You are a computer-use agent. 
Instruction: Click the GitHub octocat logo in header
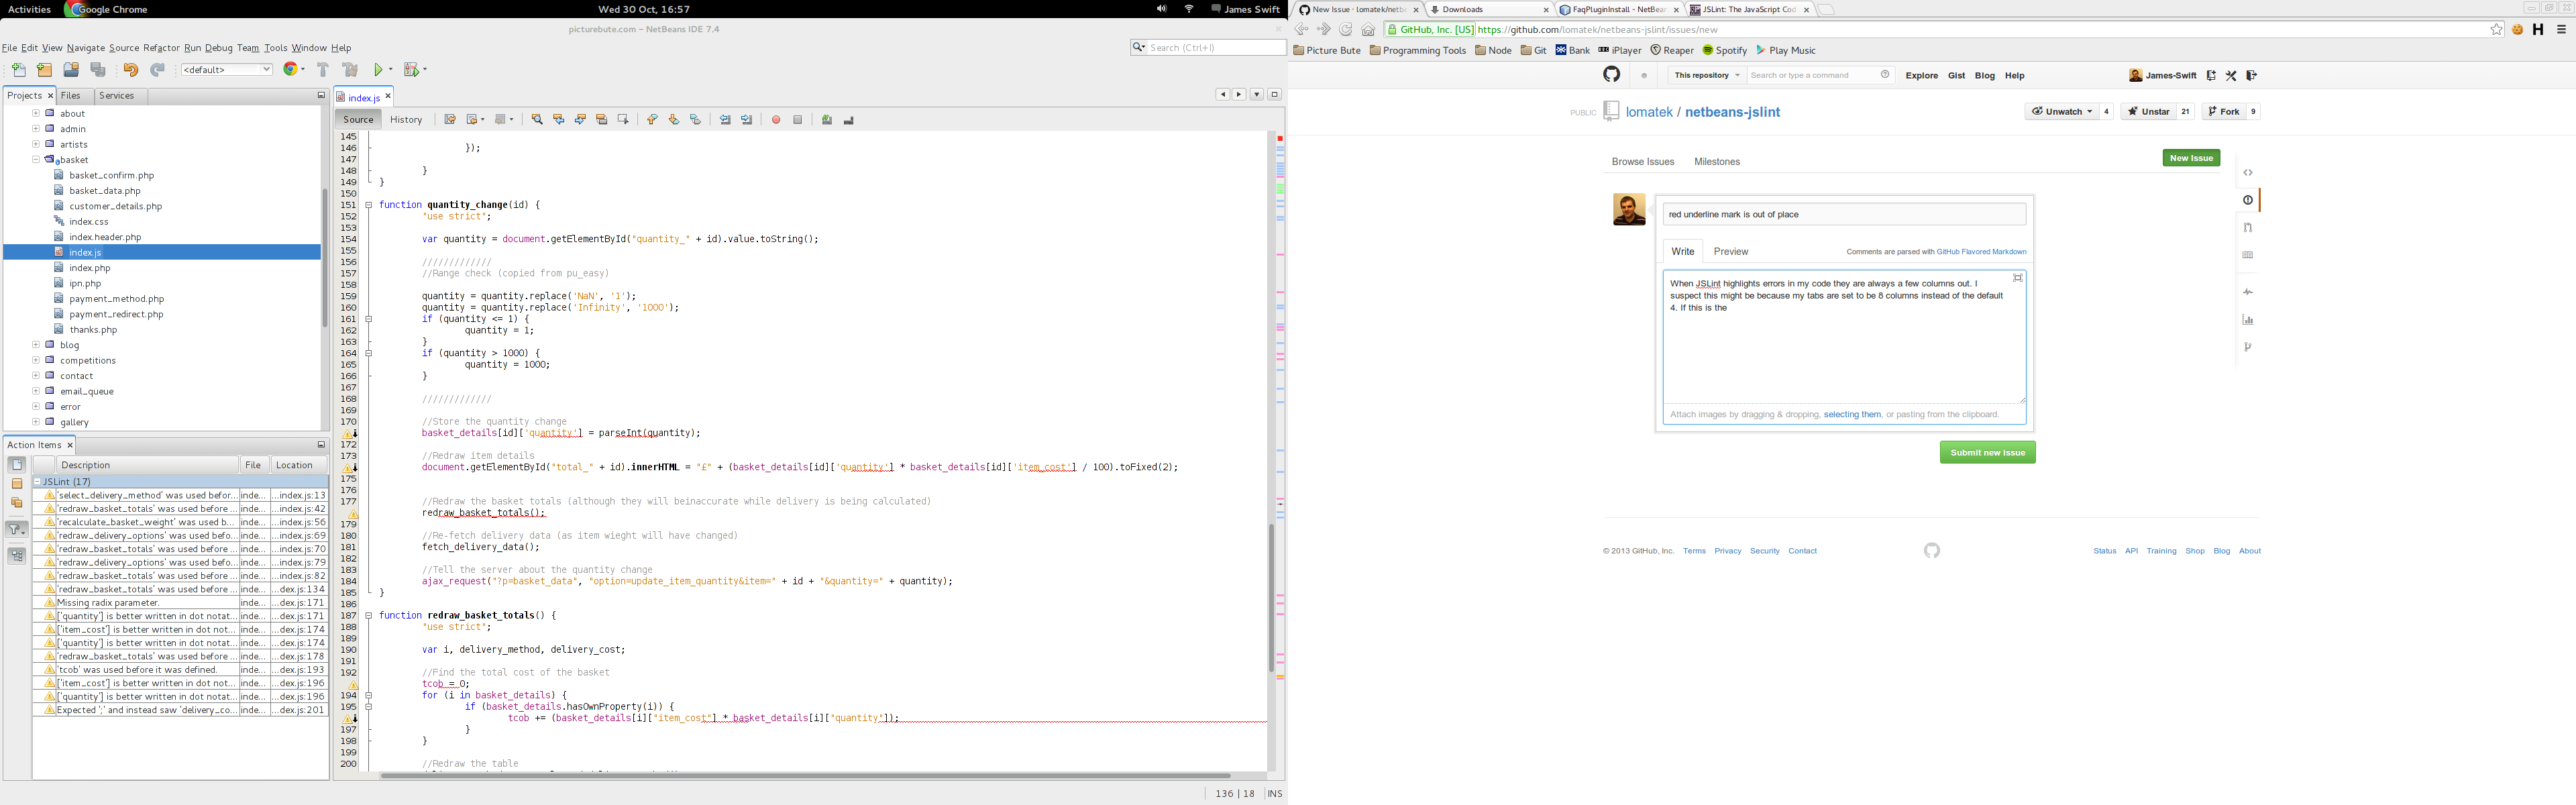(x=1611, y=75)
